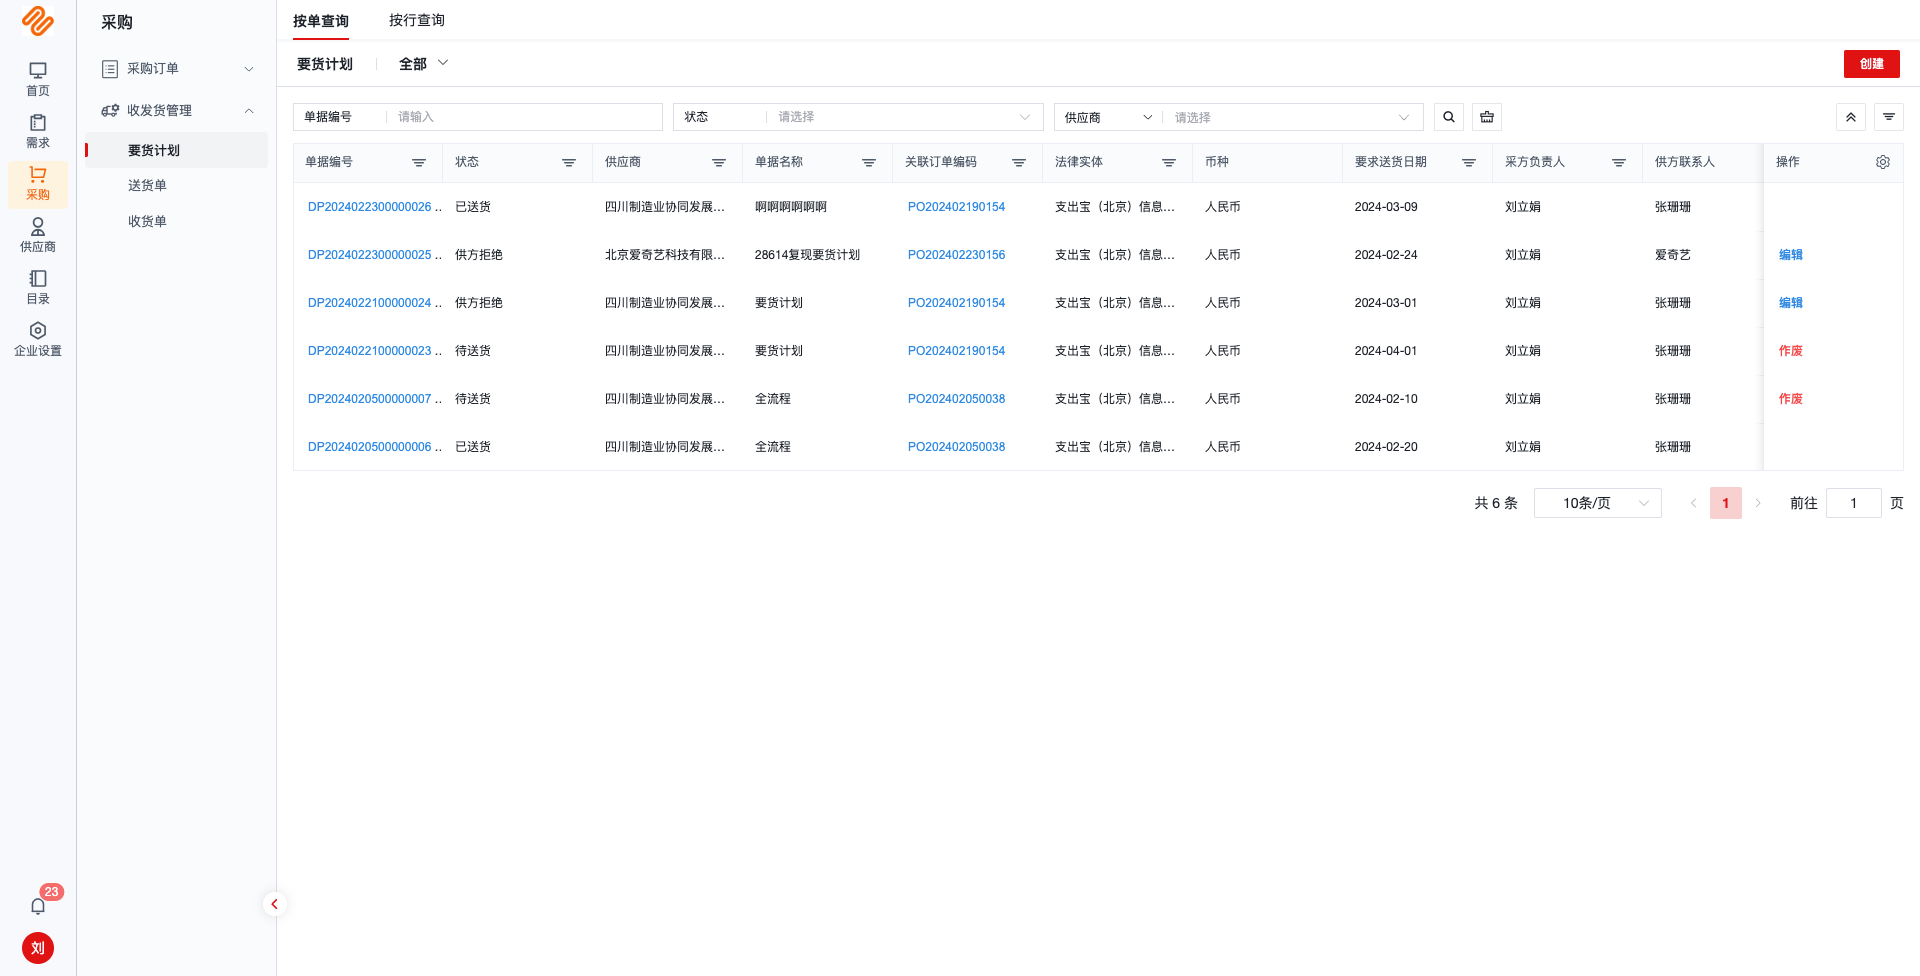
Task: Click the clear filters icon button
Action: (1487, 117)
